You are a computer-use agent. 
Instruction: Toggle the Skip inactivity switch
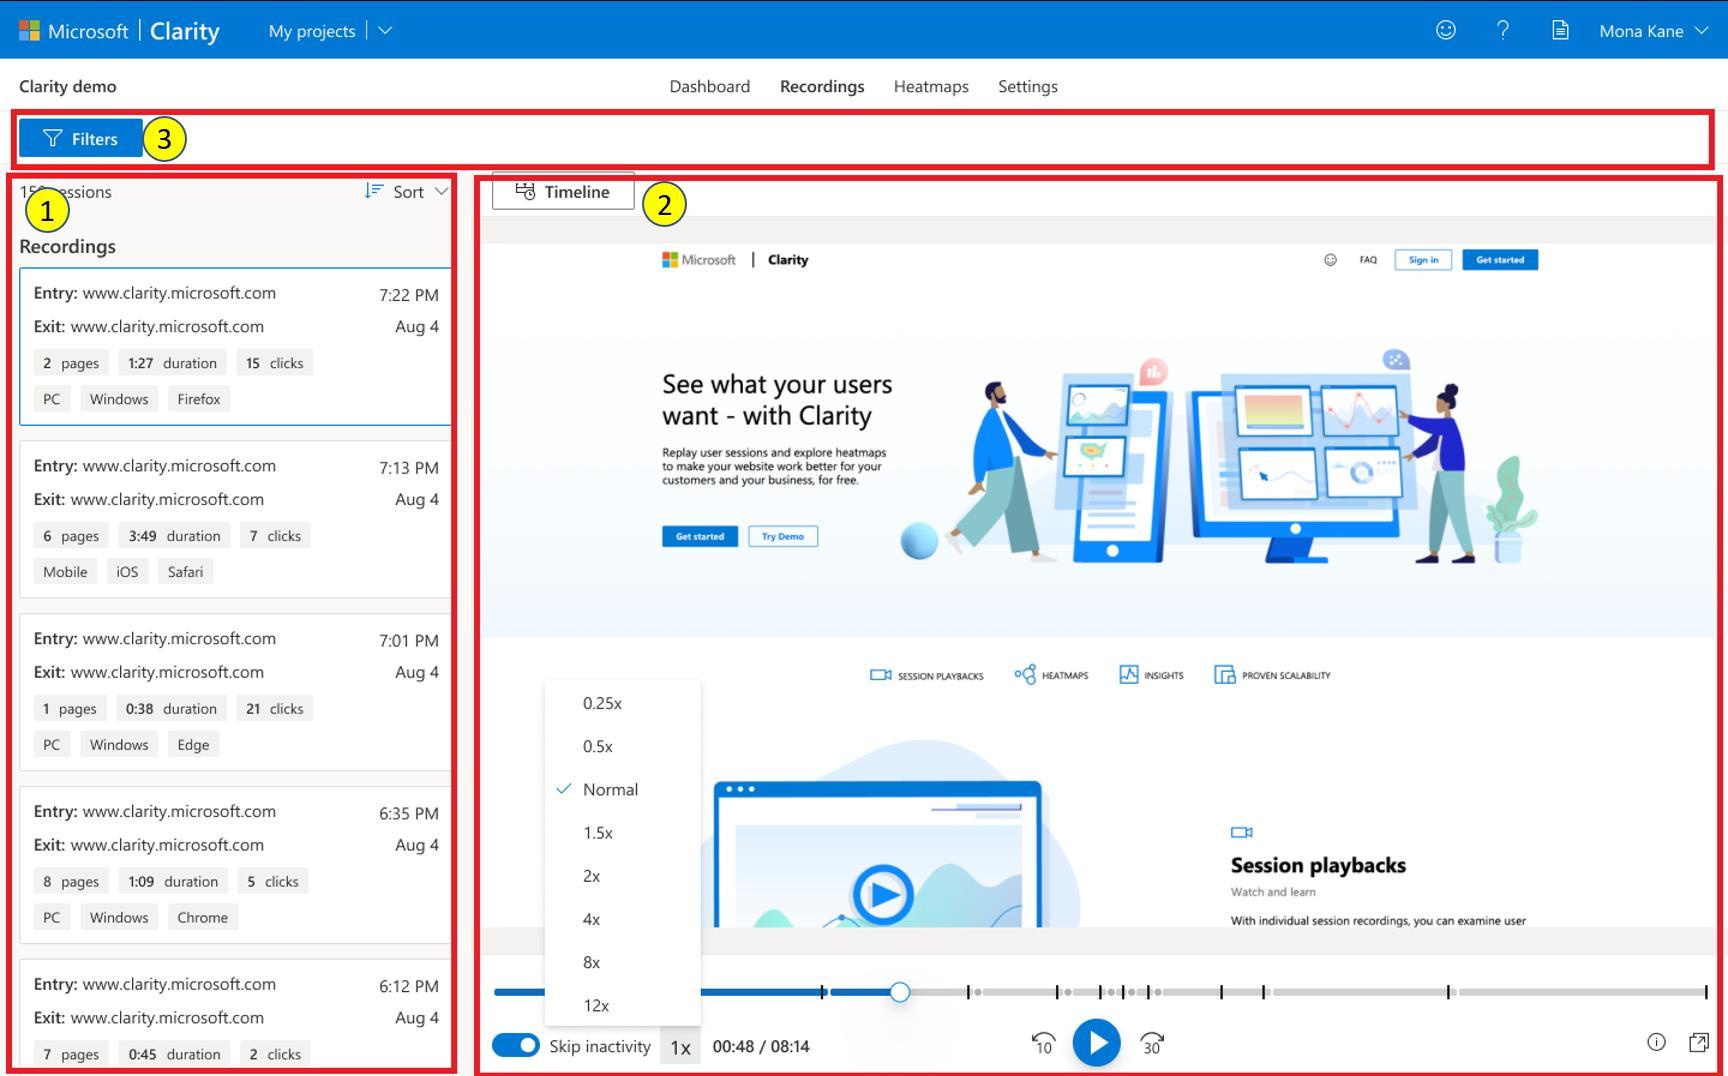click(516, 1045)
